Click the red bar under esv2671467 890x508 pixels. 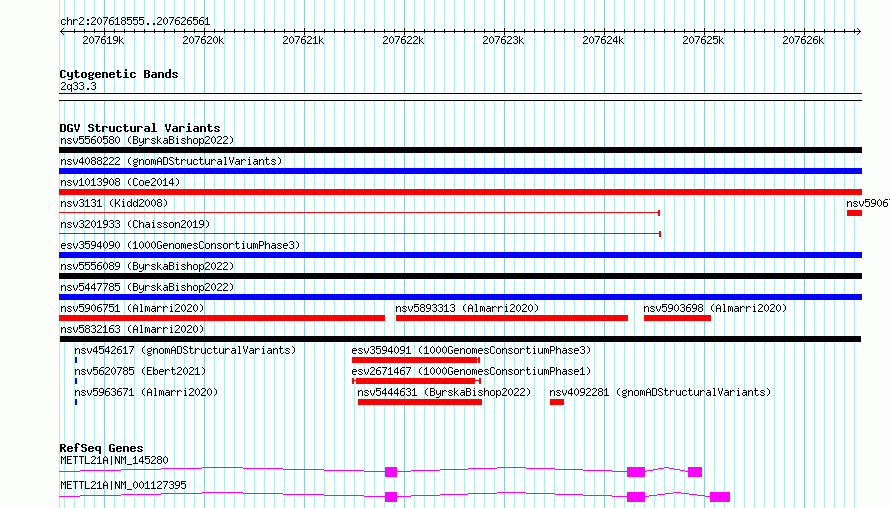pyautogui.click(x=416, y=381)
